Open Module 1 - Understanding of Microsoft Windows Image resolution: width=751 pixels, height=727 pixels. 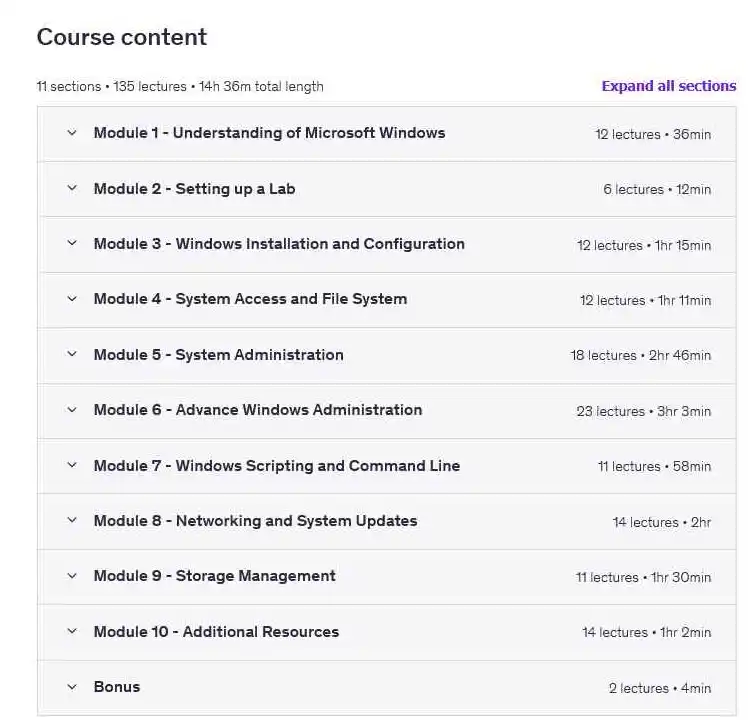click(x=269, y=133)
